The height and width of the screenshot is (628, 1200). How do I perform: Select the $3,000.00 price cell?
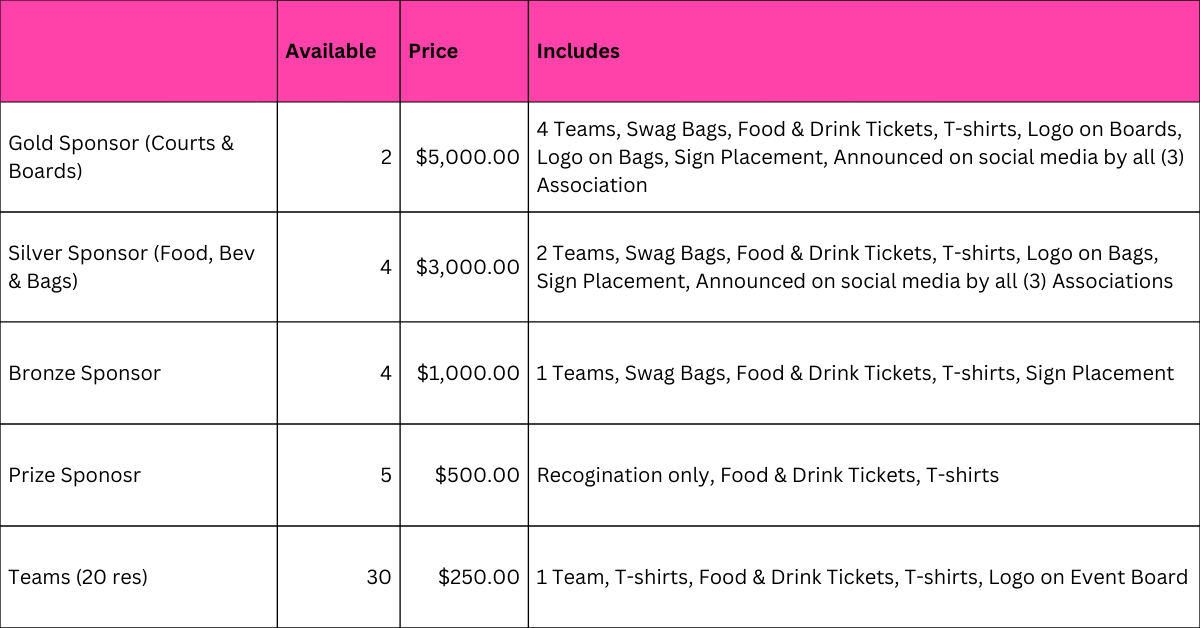pos(467,267)
